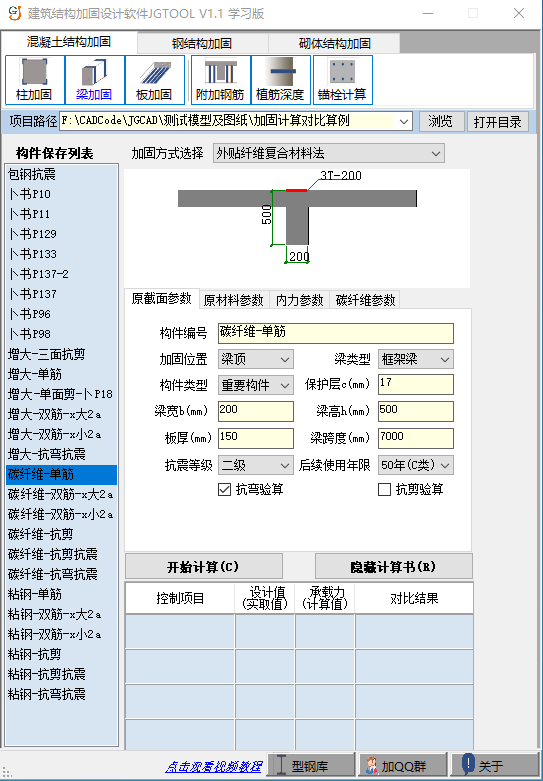Click the 梁跨度(mm) input field
The width and height of the screenshot is (543, 781).
point(415,438)
